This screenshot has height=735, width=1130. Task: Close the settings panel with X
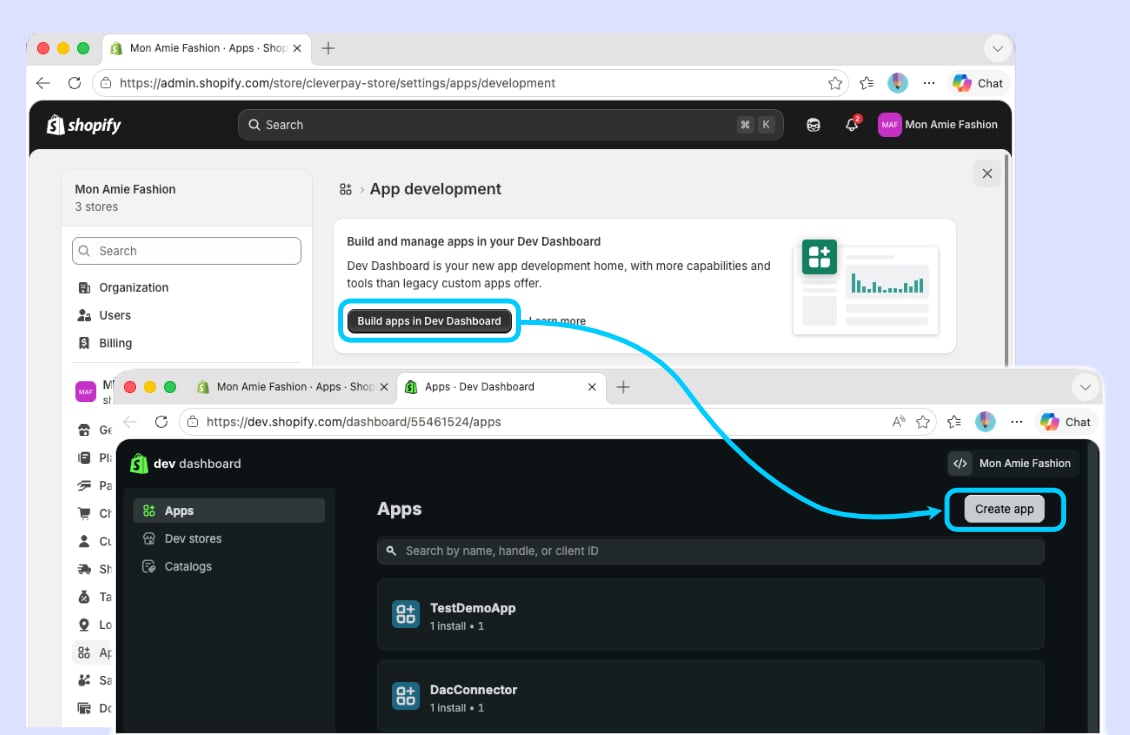987,174
